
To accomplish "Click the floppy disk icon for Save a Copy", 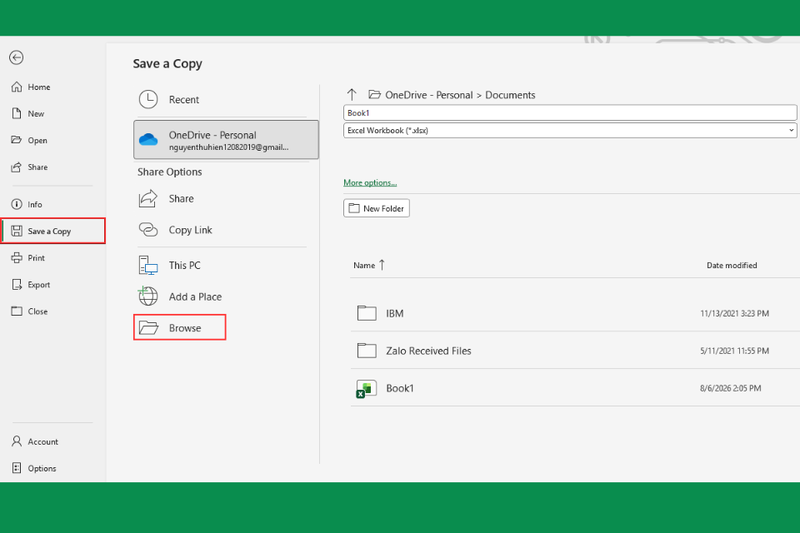I will (17, 231).
